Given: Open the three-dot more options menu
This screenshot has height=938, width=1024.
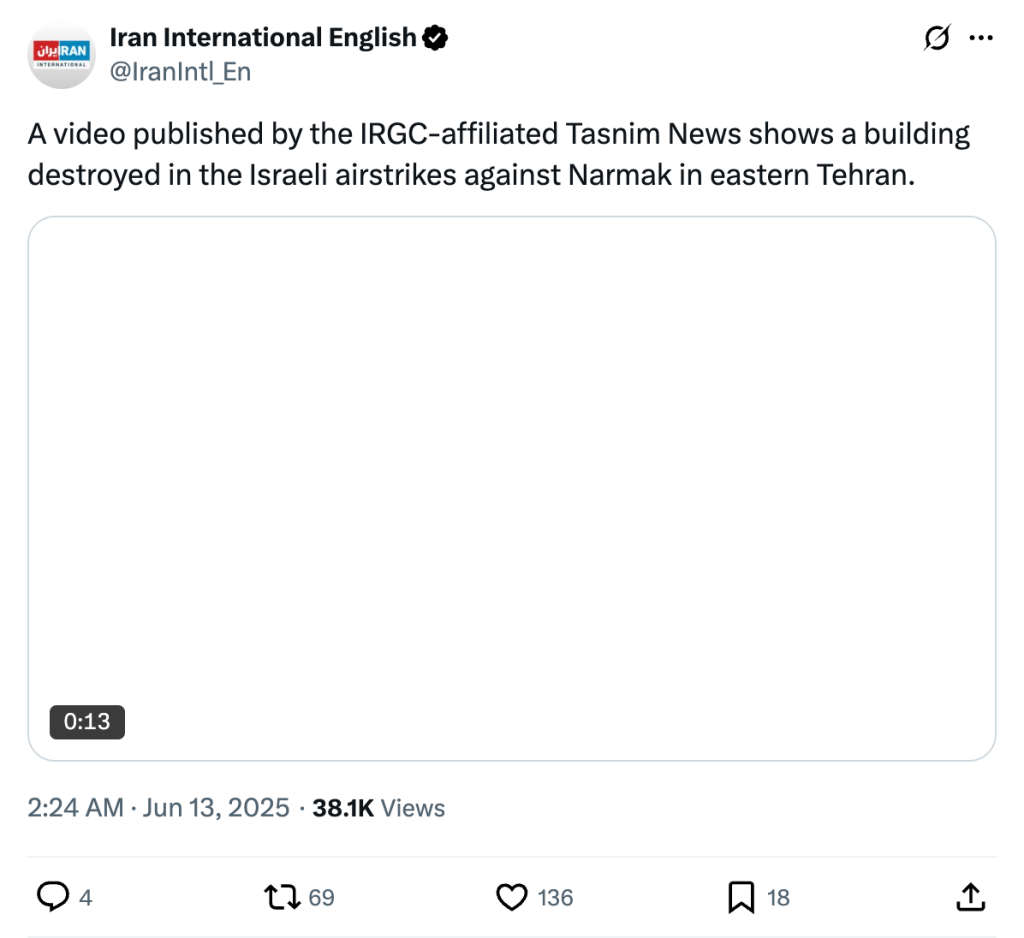Looking at the screenshot, I should pos(981,38).
